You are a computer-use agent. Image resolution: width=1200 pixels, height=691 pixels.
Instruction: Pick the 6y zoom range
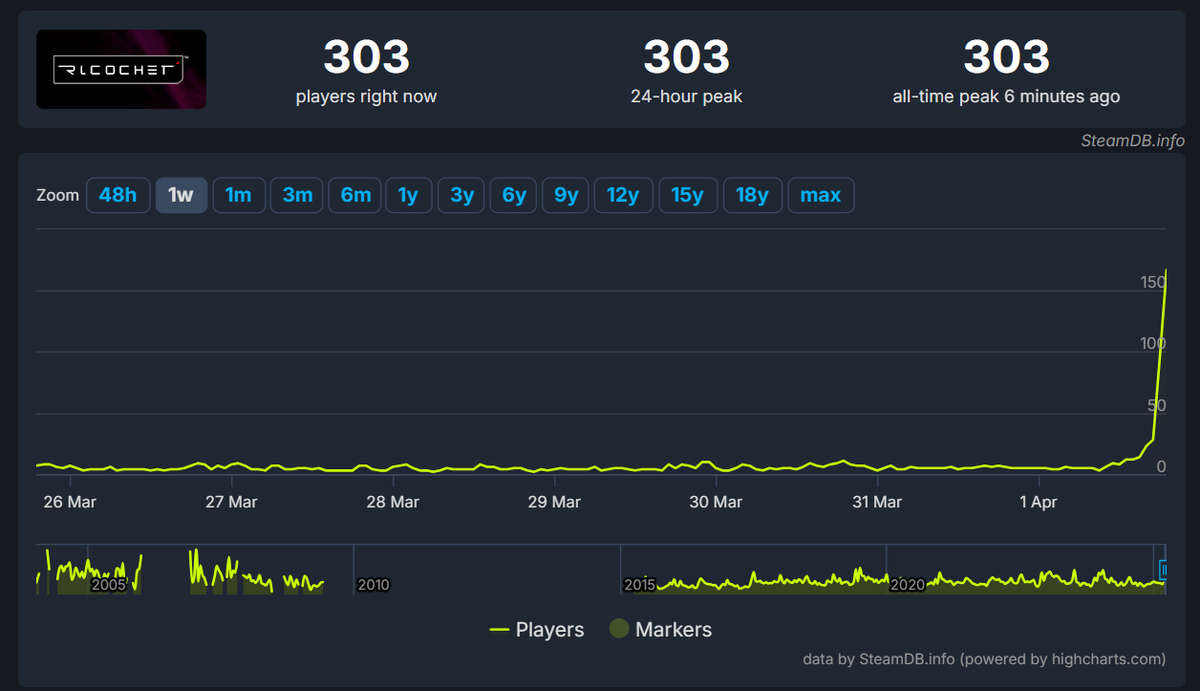(x=514, y=195)
